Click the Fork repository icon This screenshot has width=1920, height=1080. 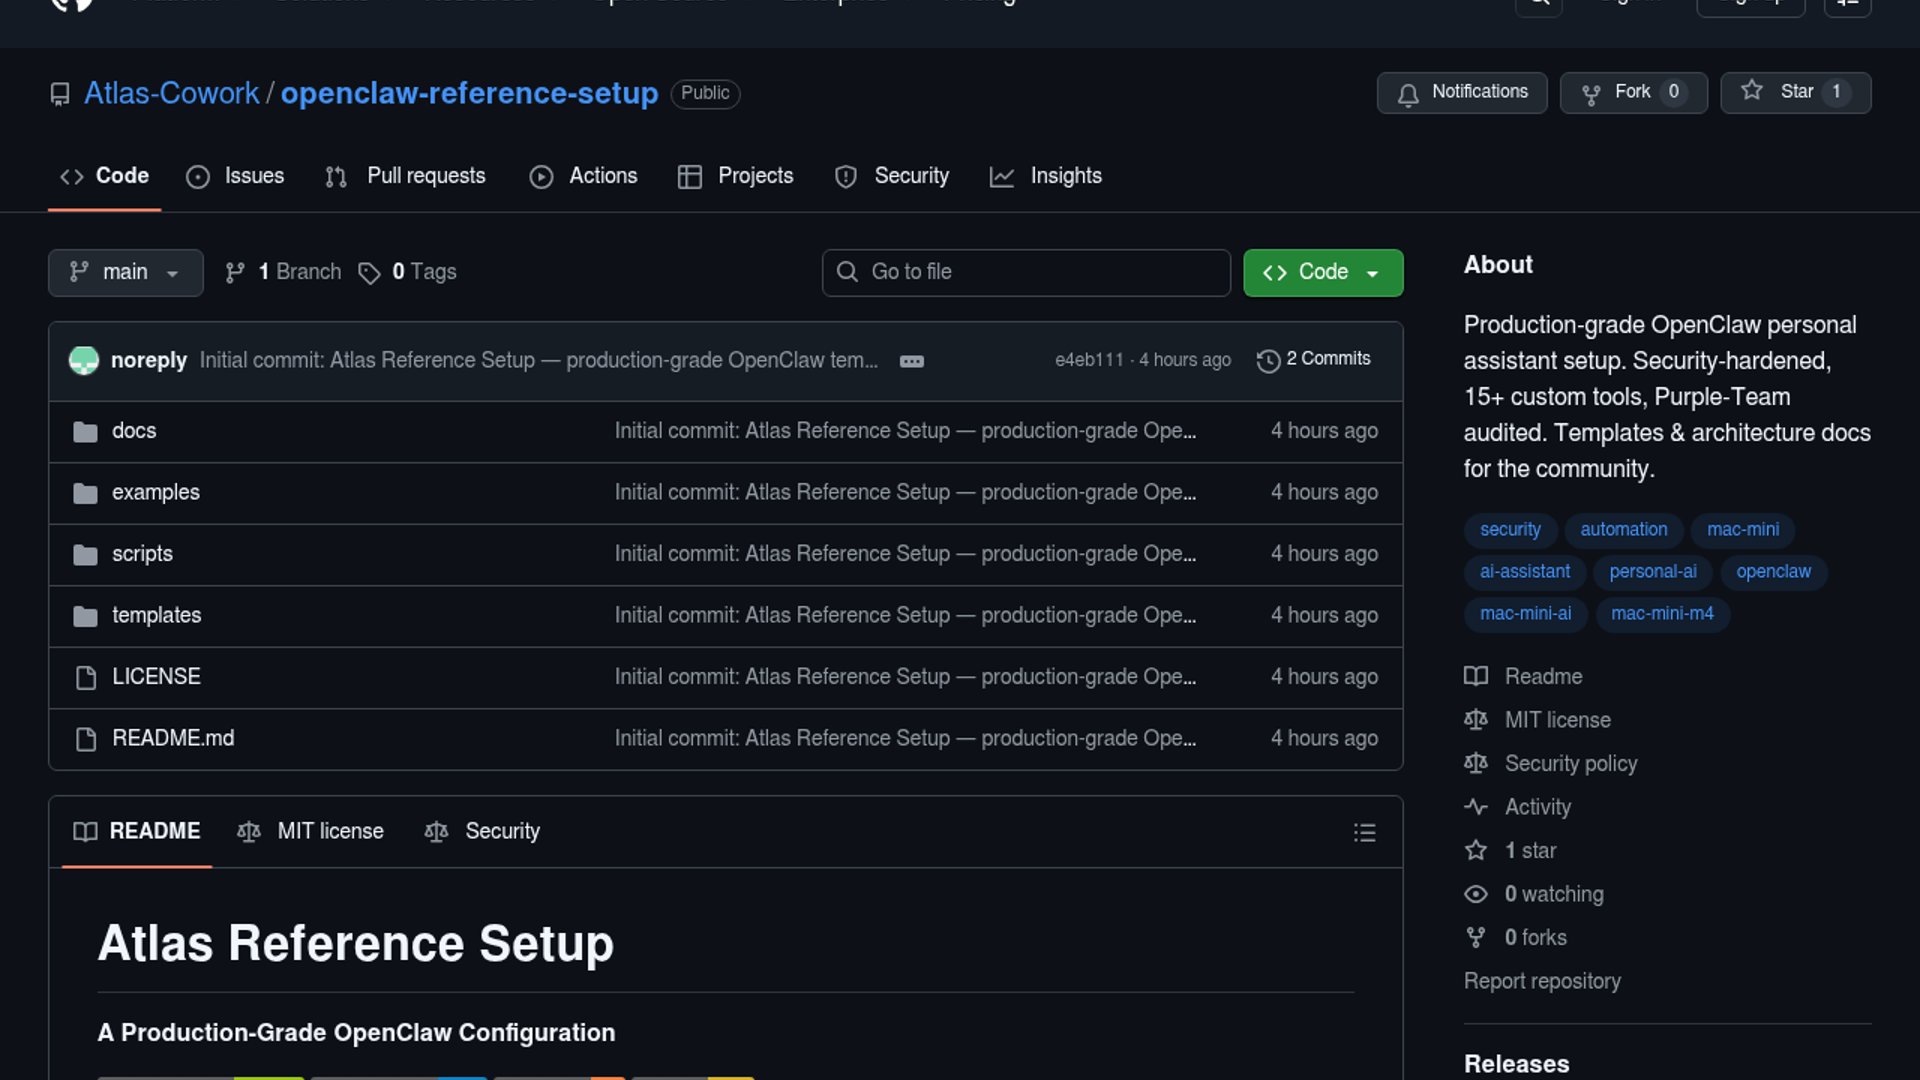pos(1591,94)
